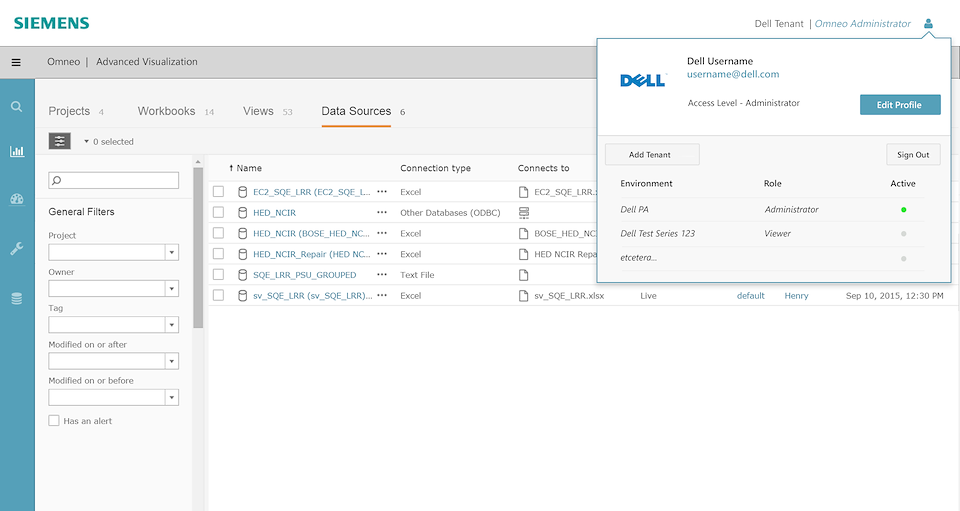The width and height of the screenshot is (960, 511).
Task: Click database icon for HED_NCIR_Repair row
Action: pyautogui.click(x=242, y=254)
